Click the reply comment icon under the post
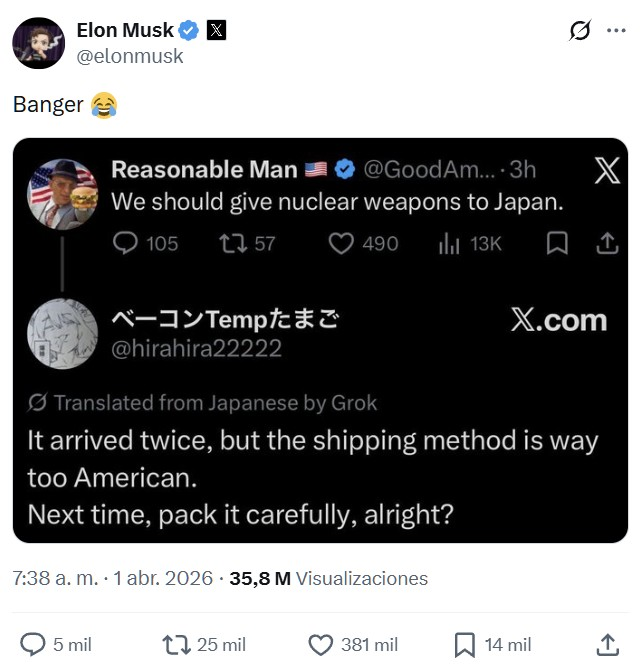This screenshot has width=641, height=670. (33, 645)
